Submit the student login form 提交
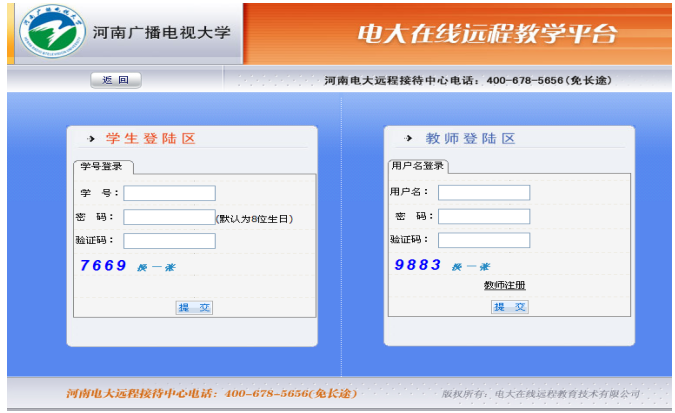This screenshot has height=413, width=675. point(194,307)
